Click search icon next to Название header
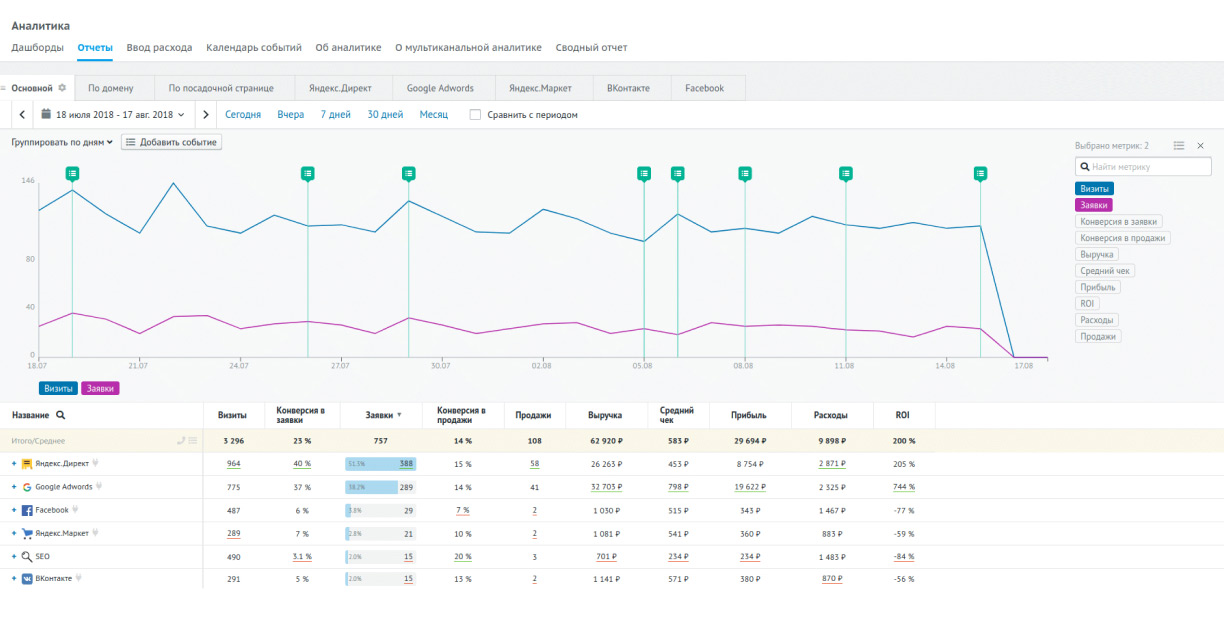Image resolution: width=1224 pixels, height=617 pixels. (x=61, y=415)
